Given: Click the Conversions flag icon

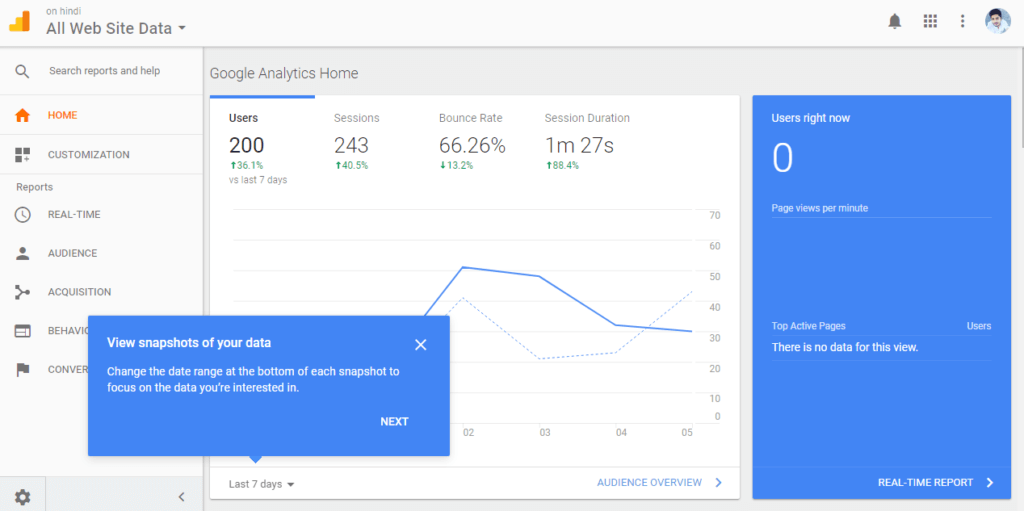Looking at the screenshot, I should [22, 370].
